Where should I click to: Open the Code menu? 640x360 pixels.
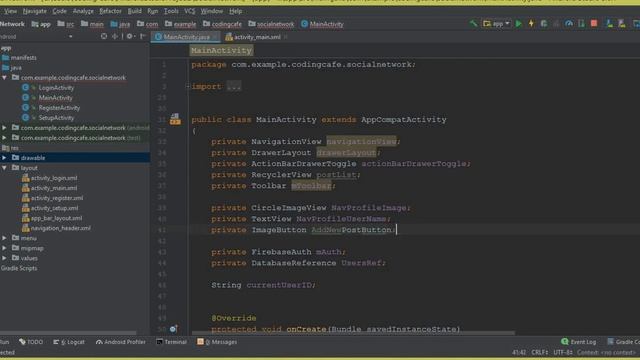[59, 11]
